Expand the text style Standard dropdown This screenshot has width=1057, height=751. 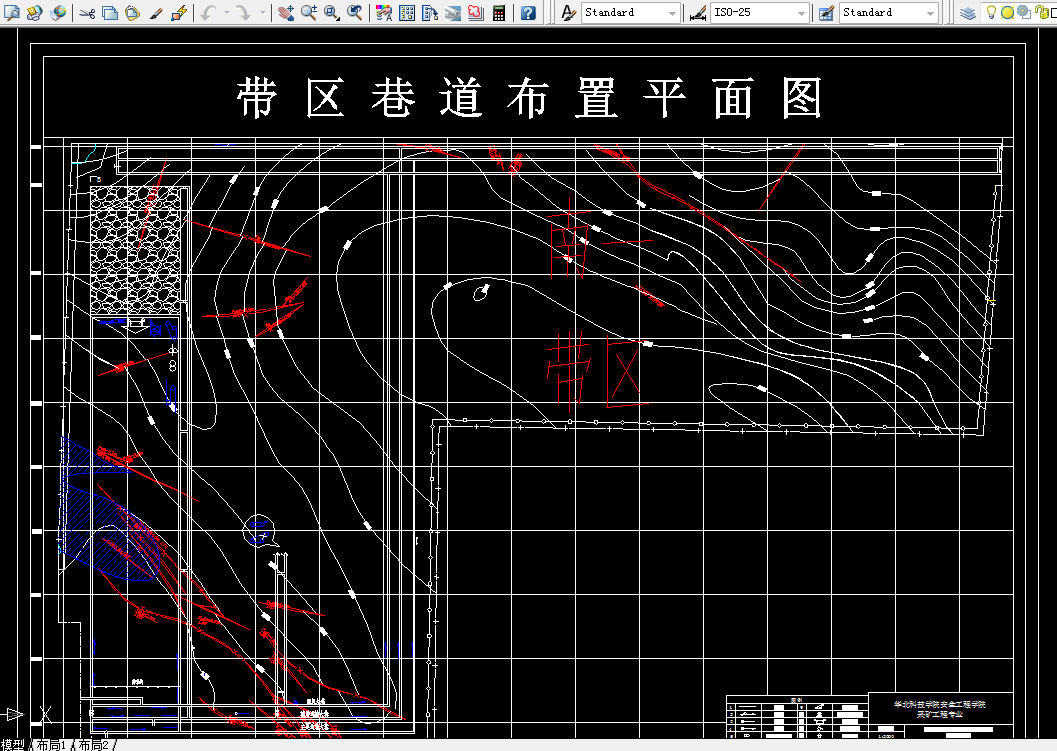click(672, 13)
